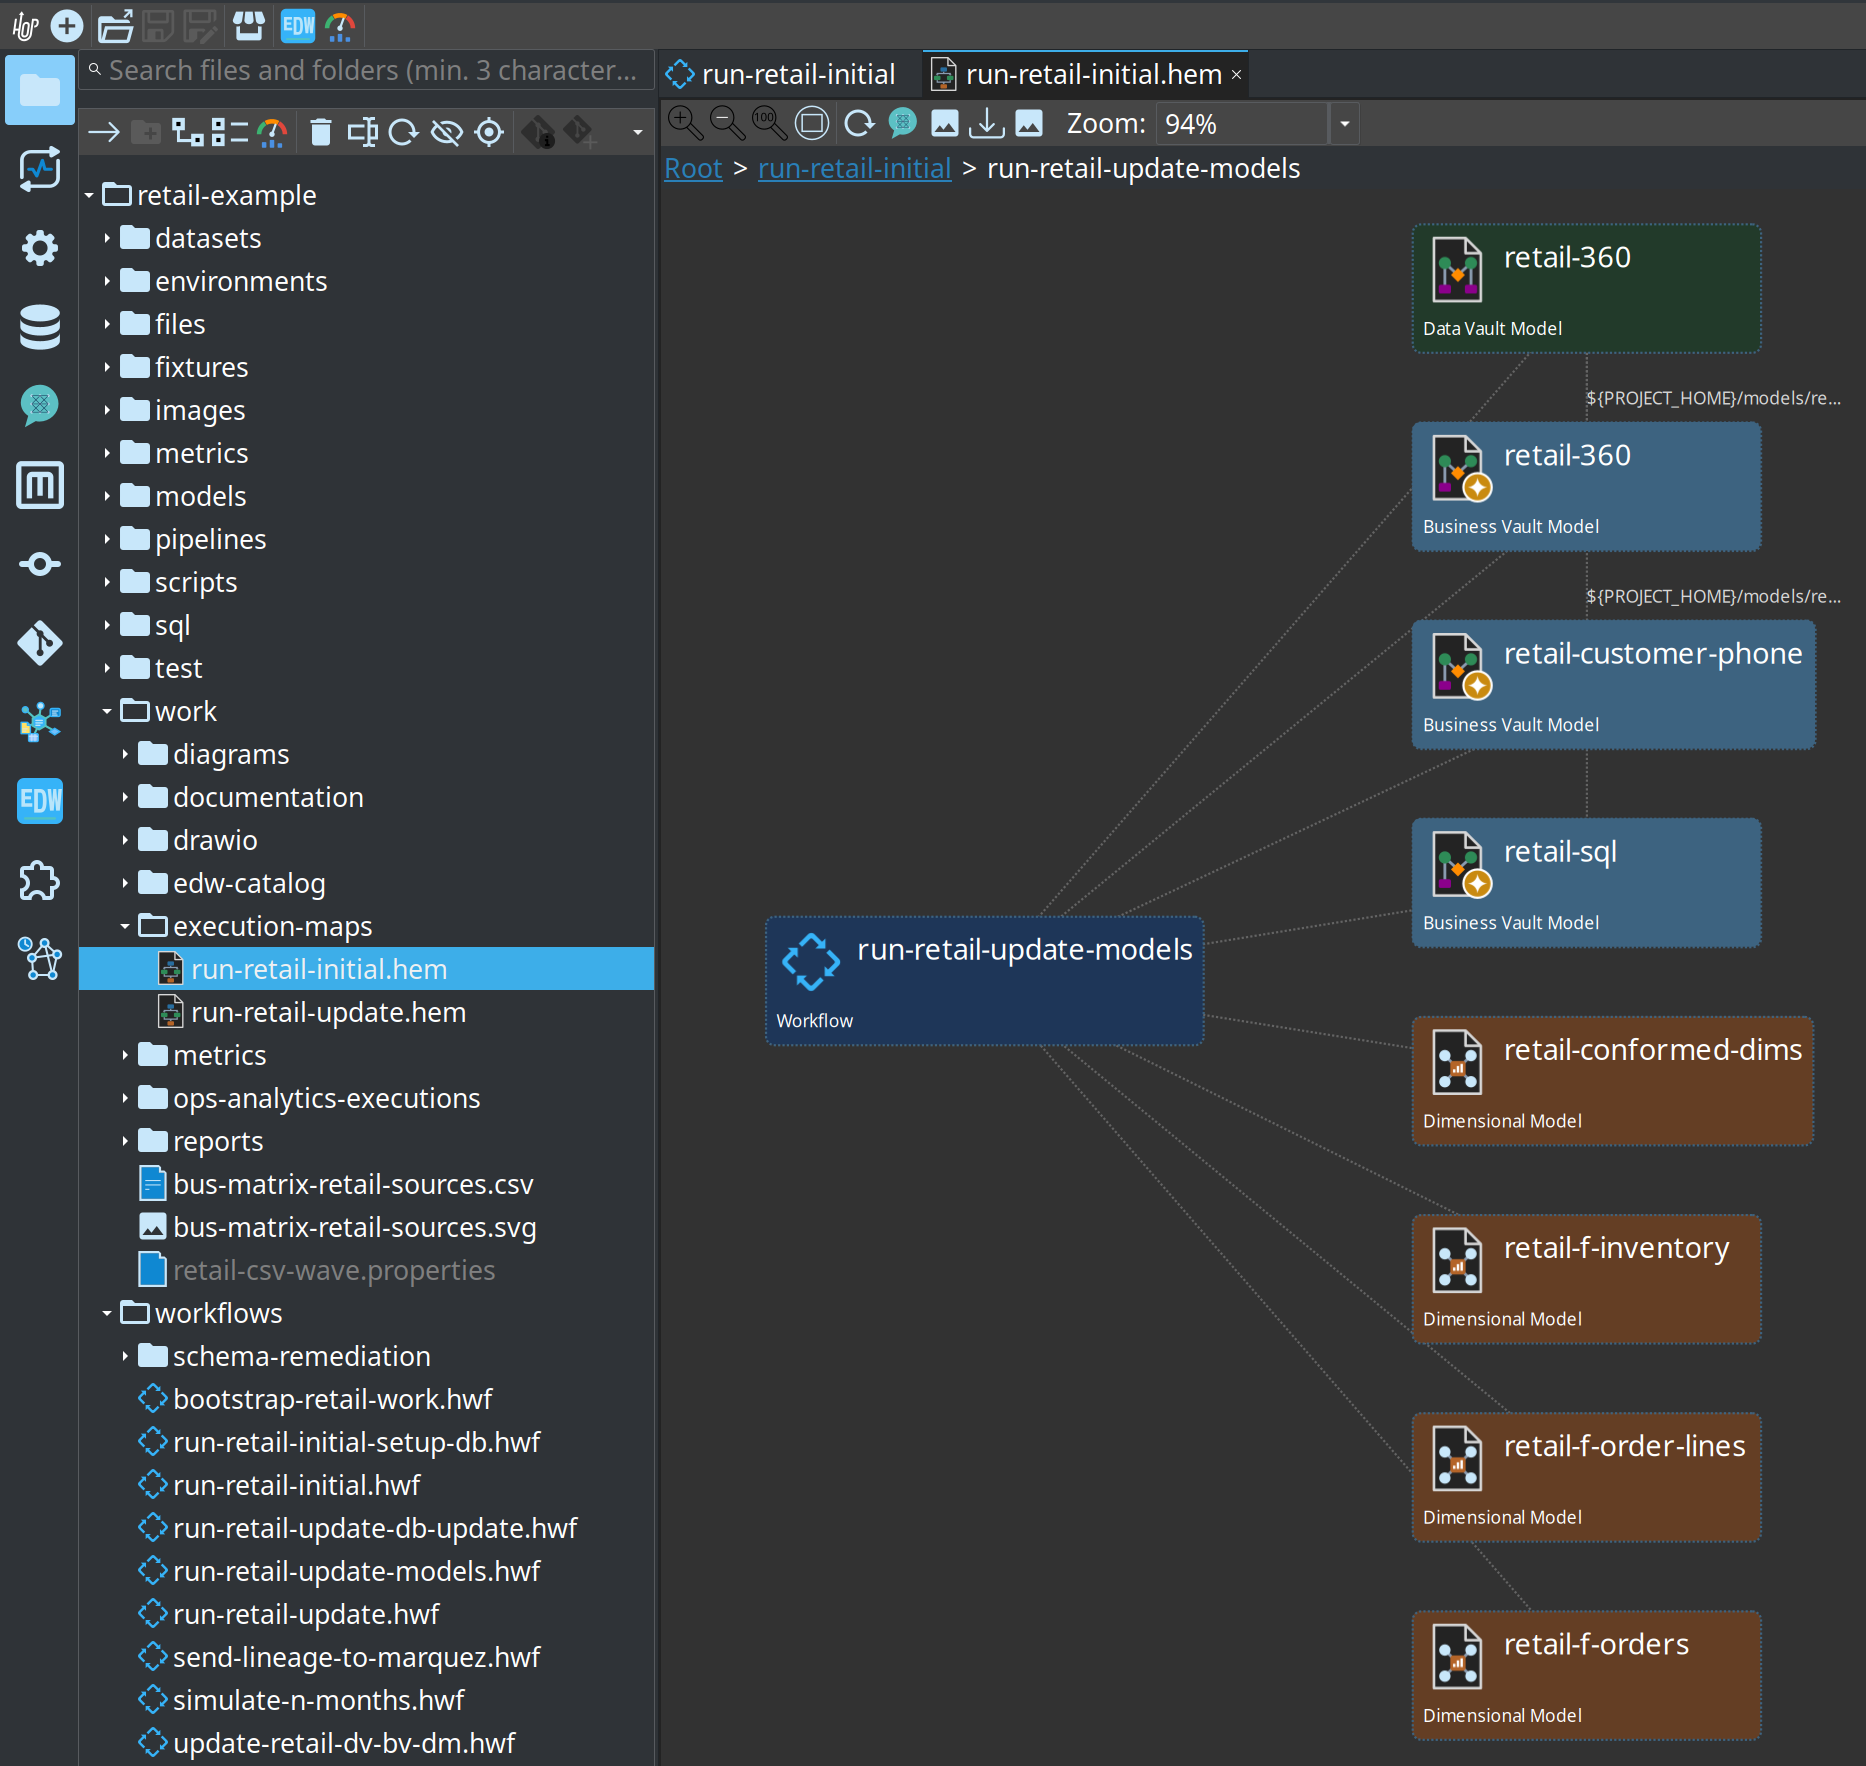
Task: Select bus-matrix-retail-sources.csv file
Action: pyautogui.click(x=353, y=1184)
